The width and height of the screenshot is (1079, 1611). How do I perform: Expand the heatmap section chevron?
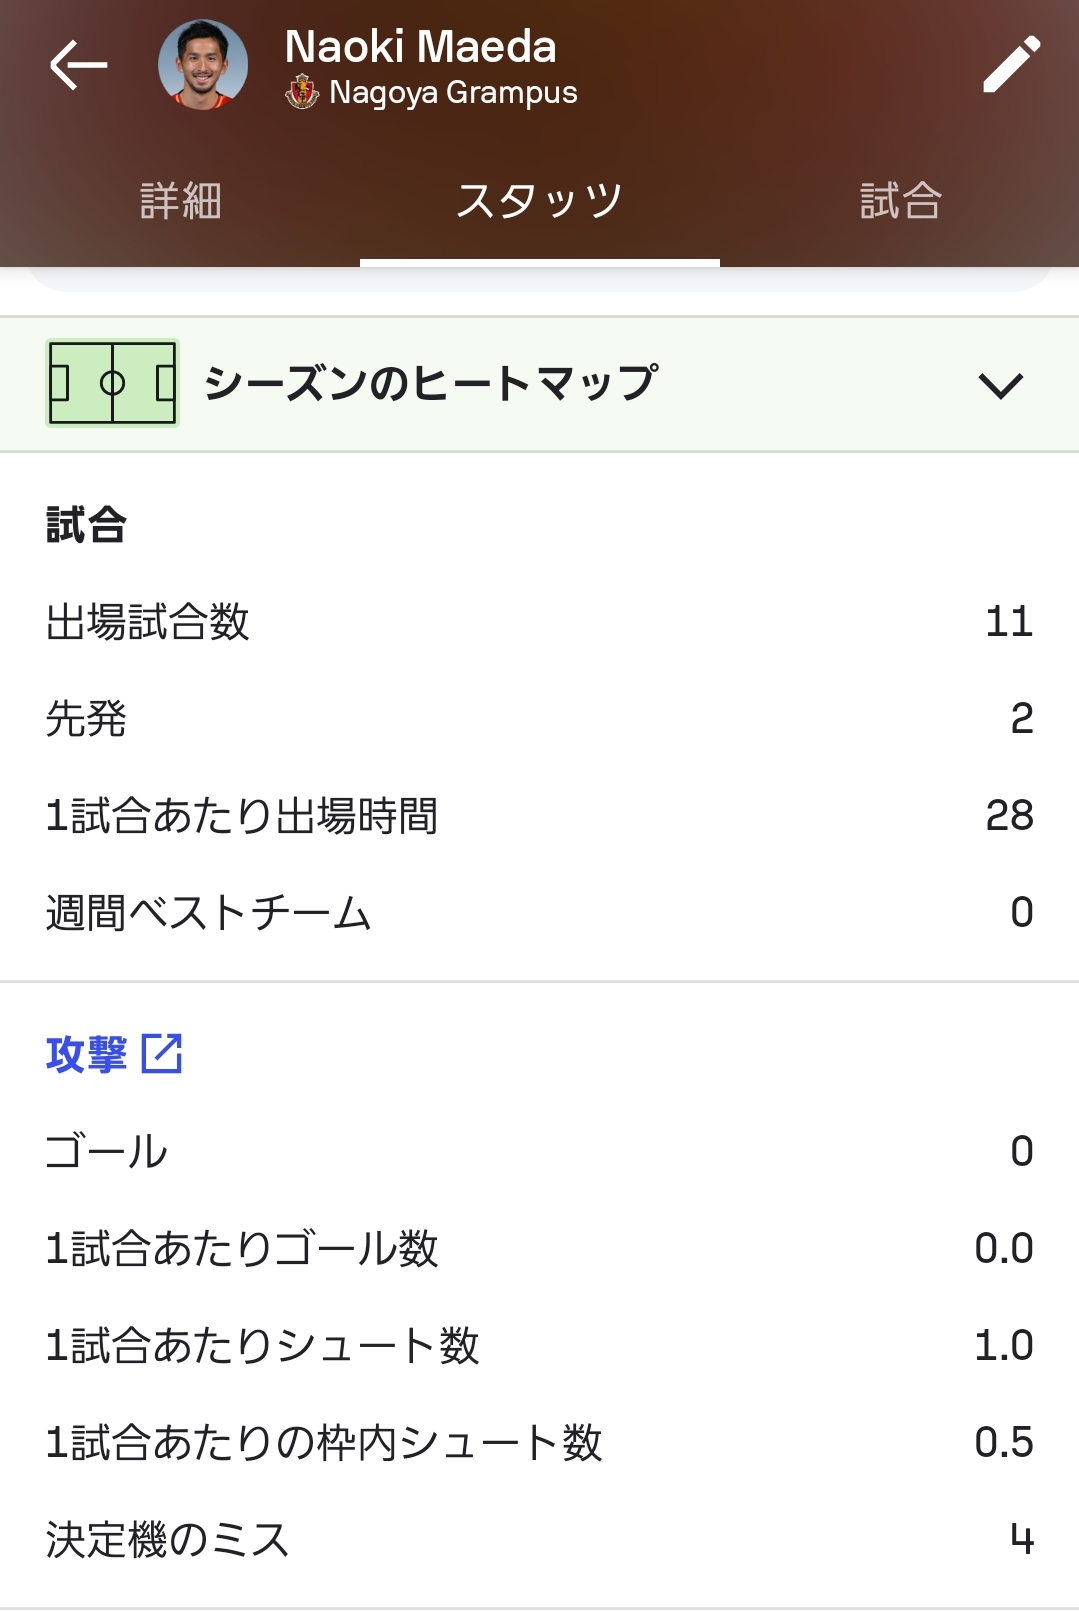pos(1000,385)
